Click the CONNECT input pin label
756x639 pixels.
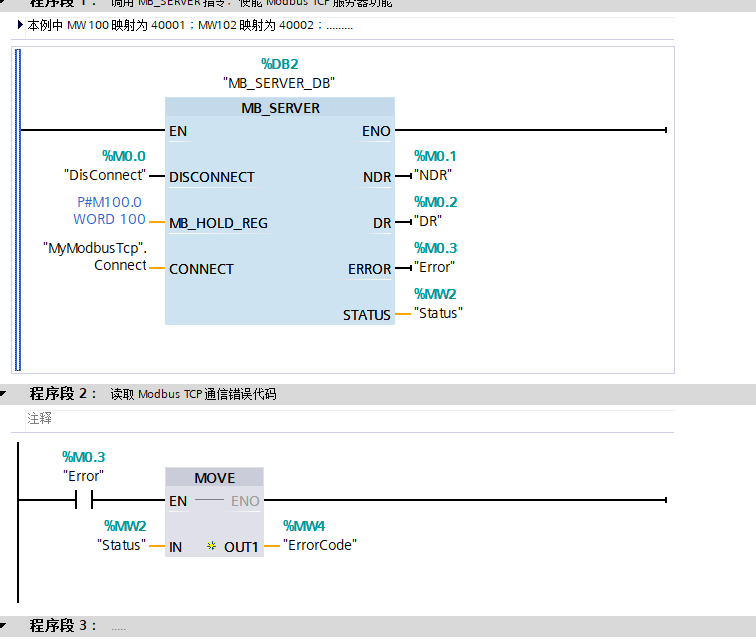click(201, 269)
